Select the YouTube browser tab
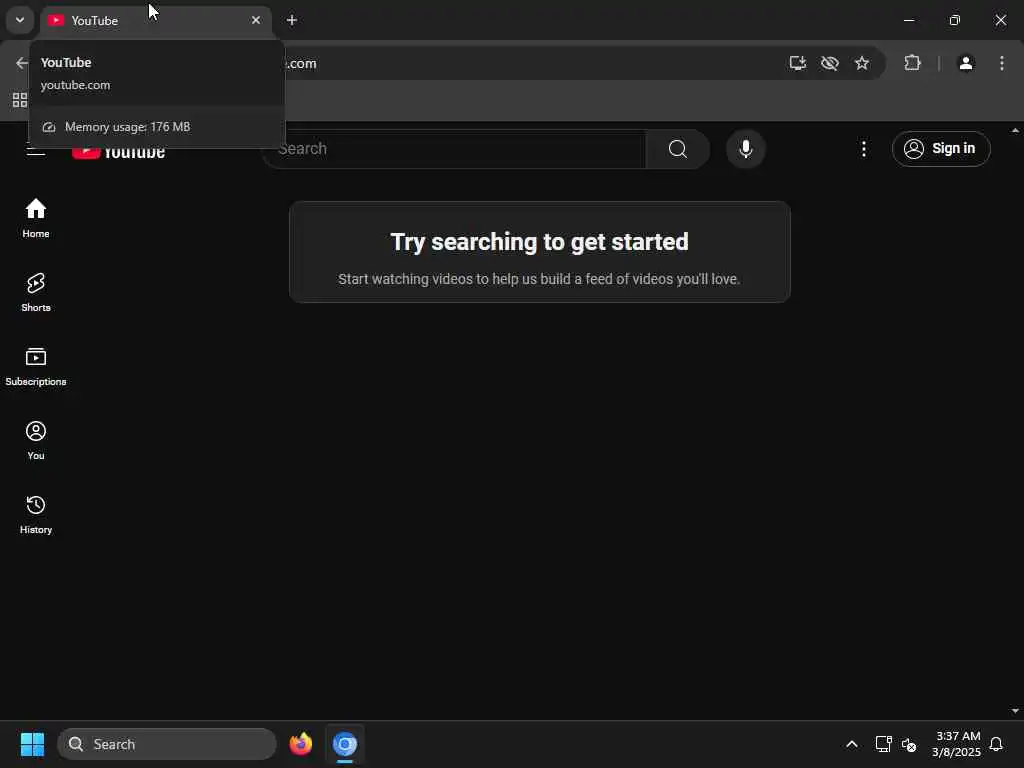This screenshot has height=768, width=1024. click(x=155, y=21)
